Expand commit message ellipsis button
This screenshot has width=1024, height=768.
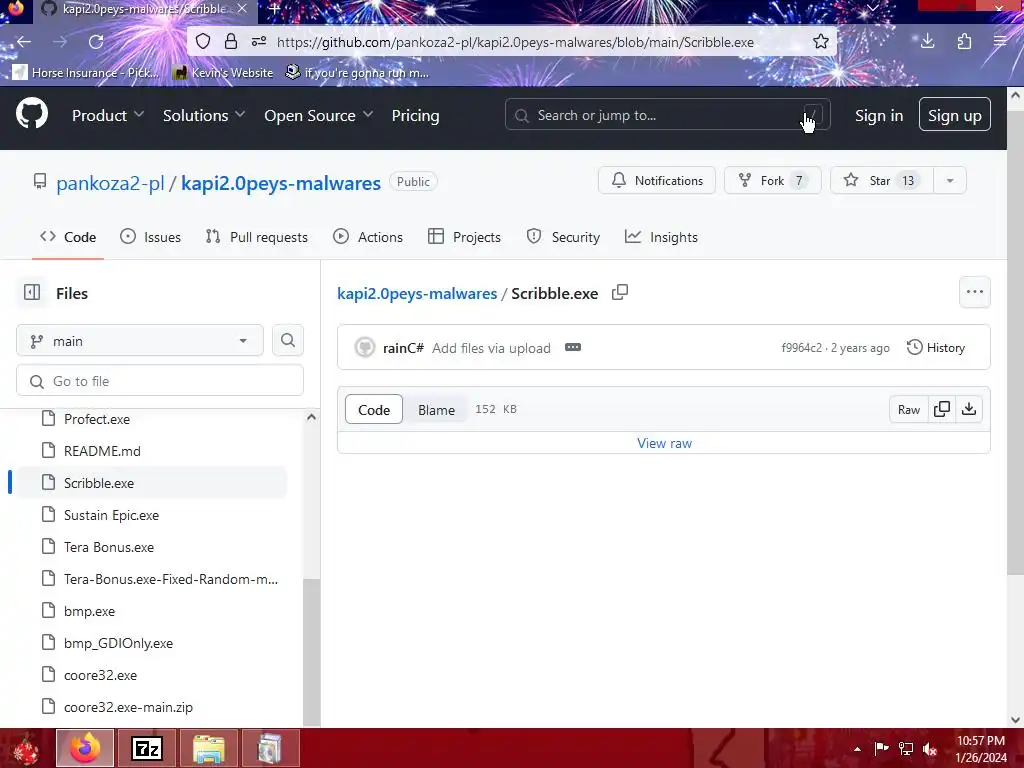[x=573, y=347]
